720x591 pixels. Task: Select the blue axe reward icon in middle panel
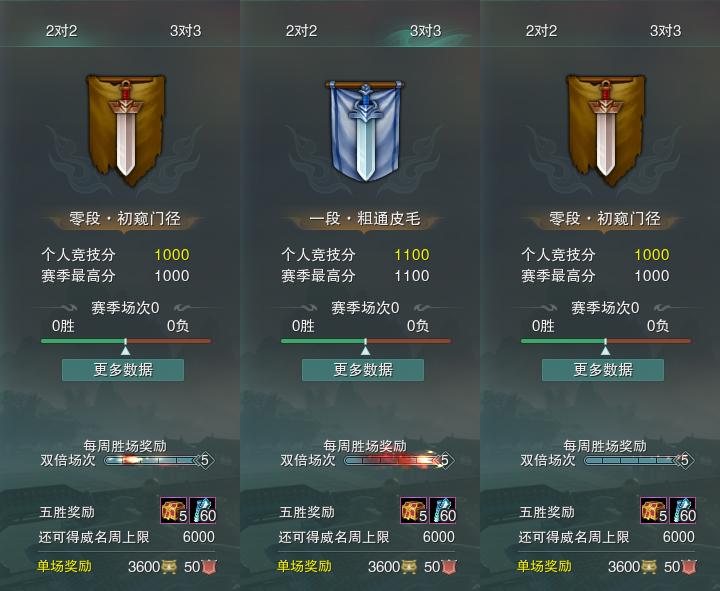click(443, 510)
